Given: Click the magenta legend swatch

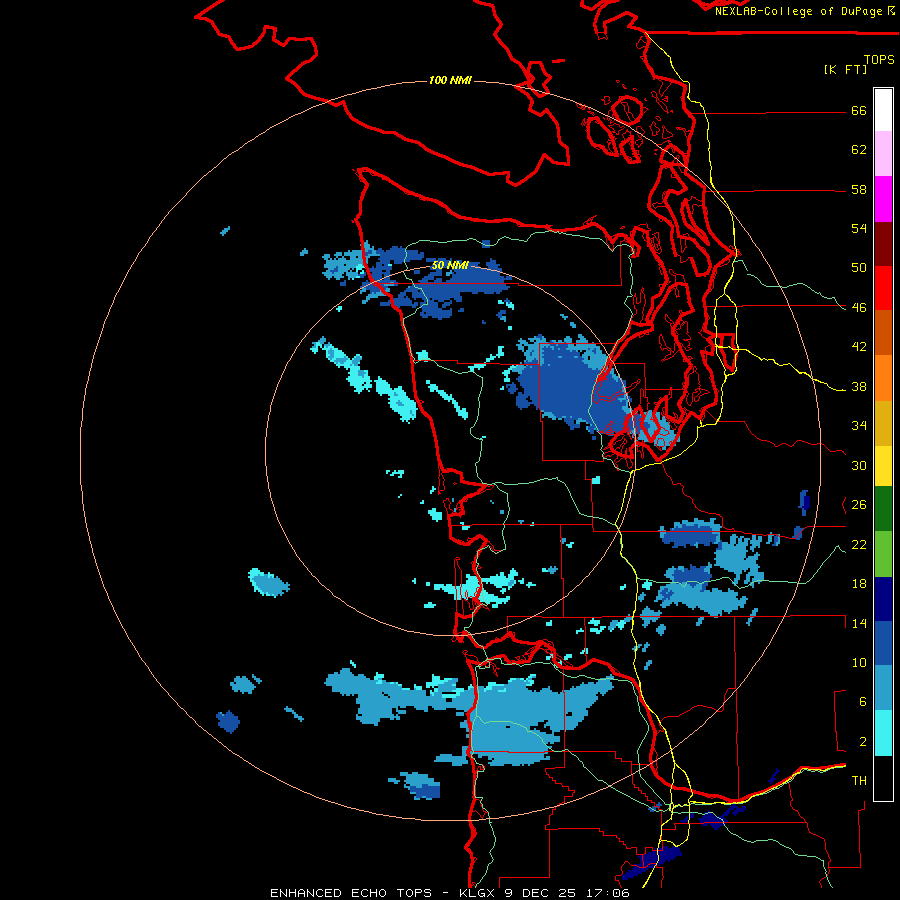Looking at the screenshot, I should [883, 199].
